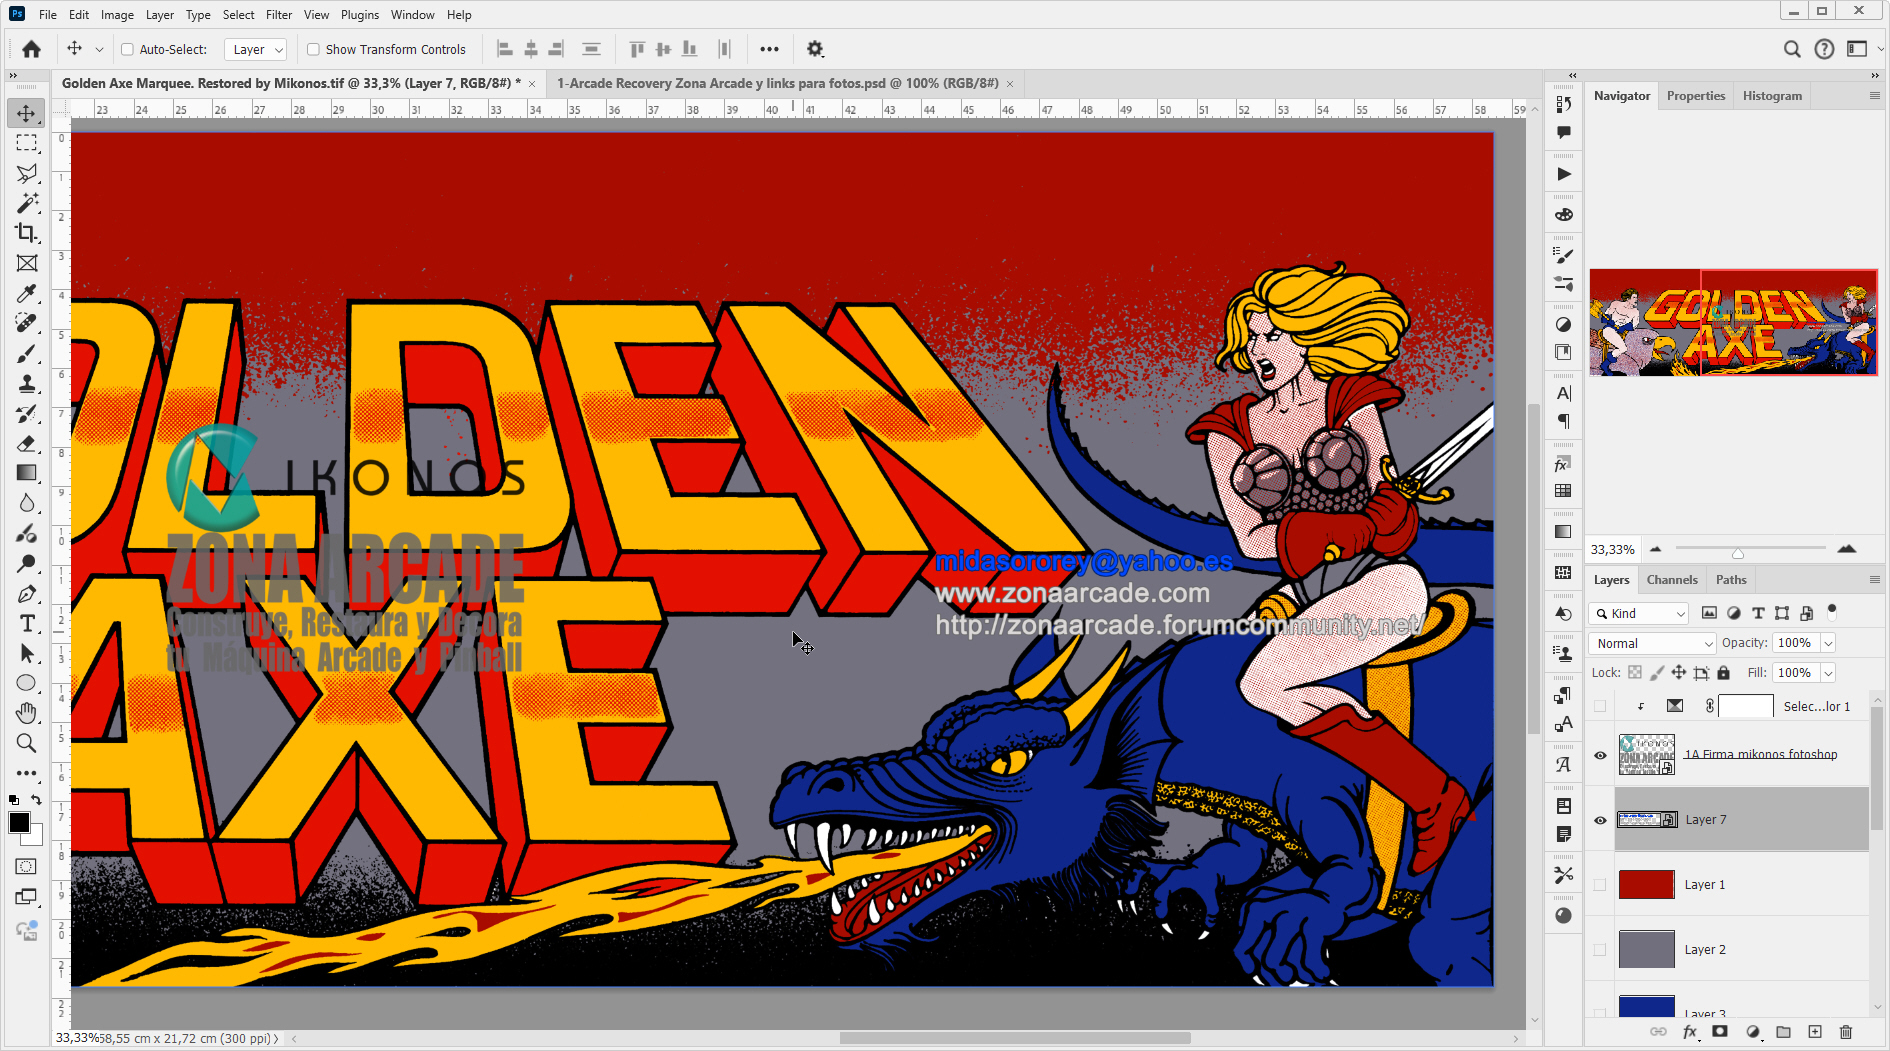The height and width of the screenshot is (1051, 1890).
Task: Select the Polygonal Lasso tool
Action: coord(27,173)
